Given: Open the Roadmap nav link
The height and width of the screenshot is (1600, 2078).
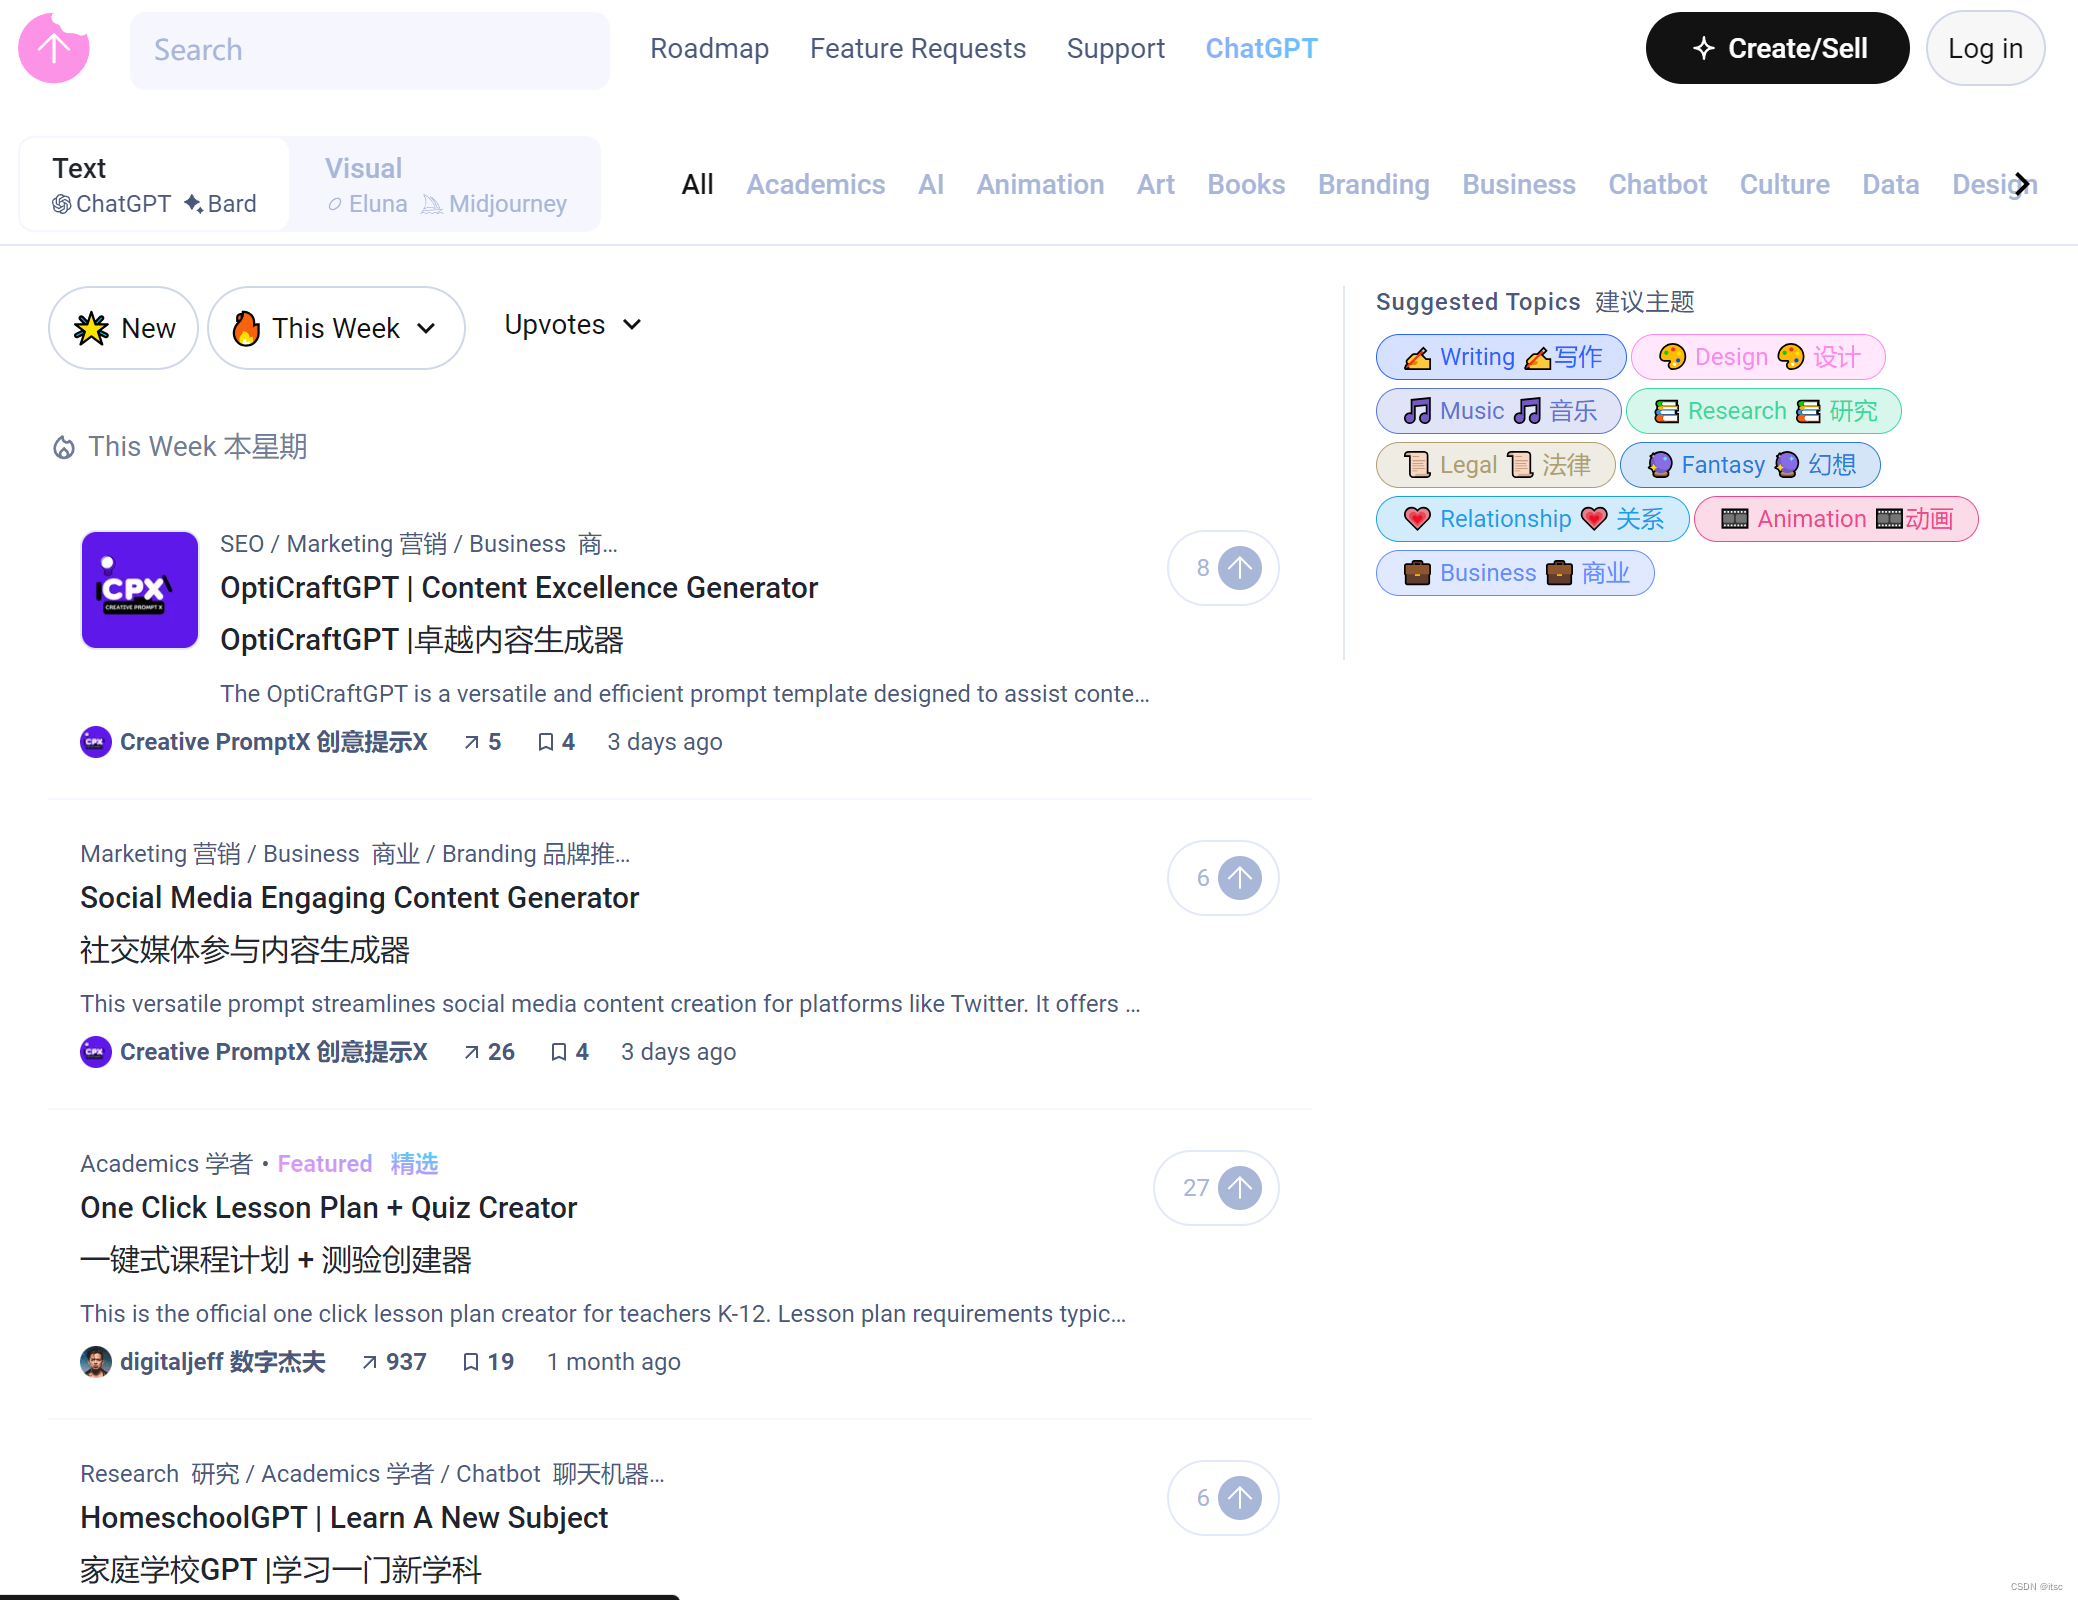Looking at the screenshot, I should click(709, 49).
